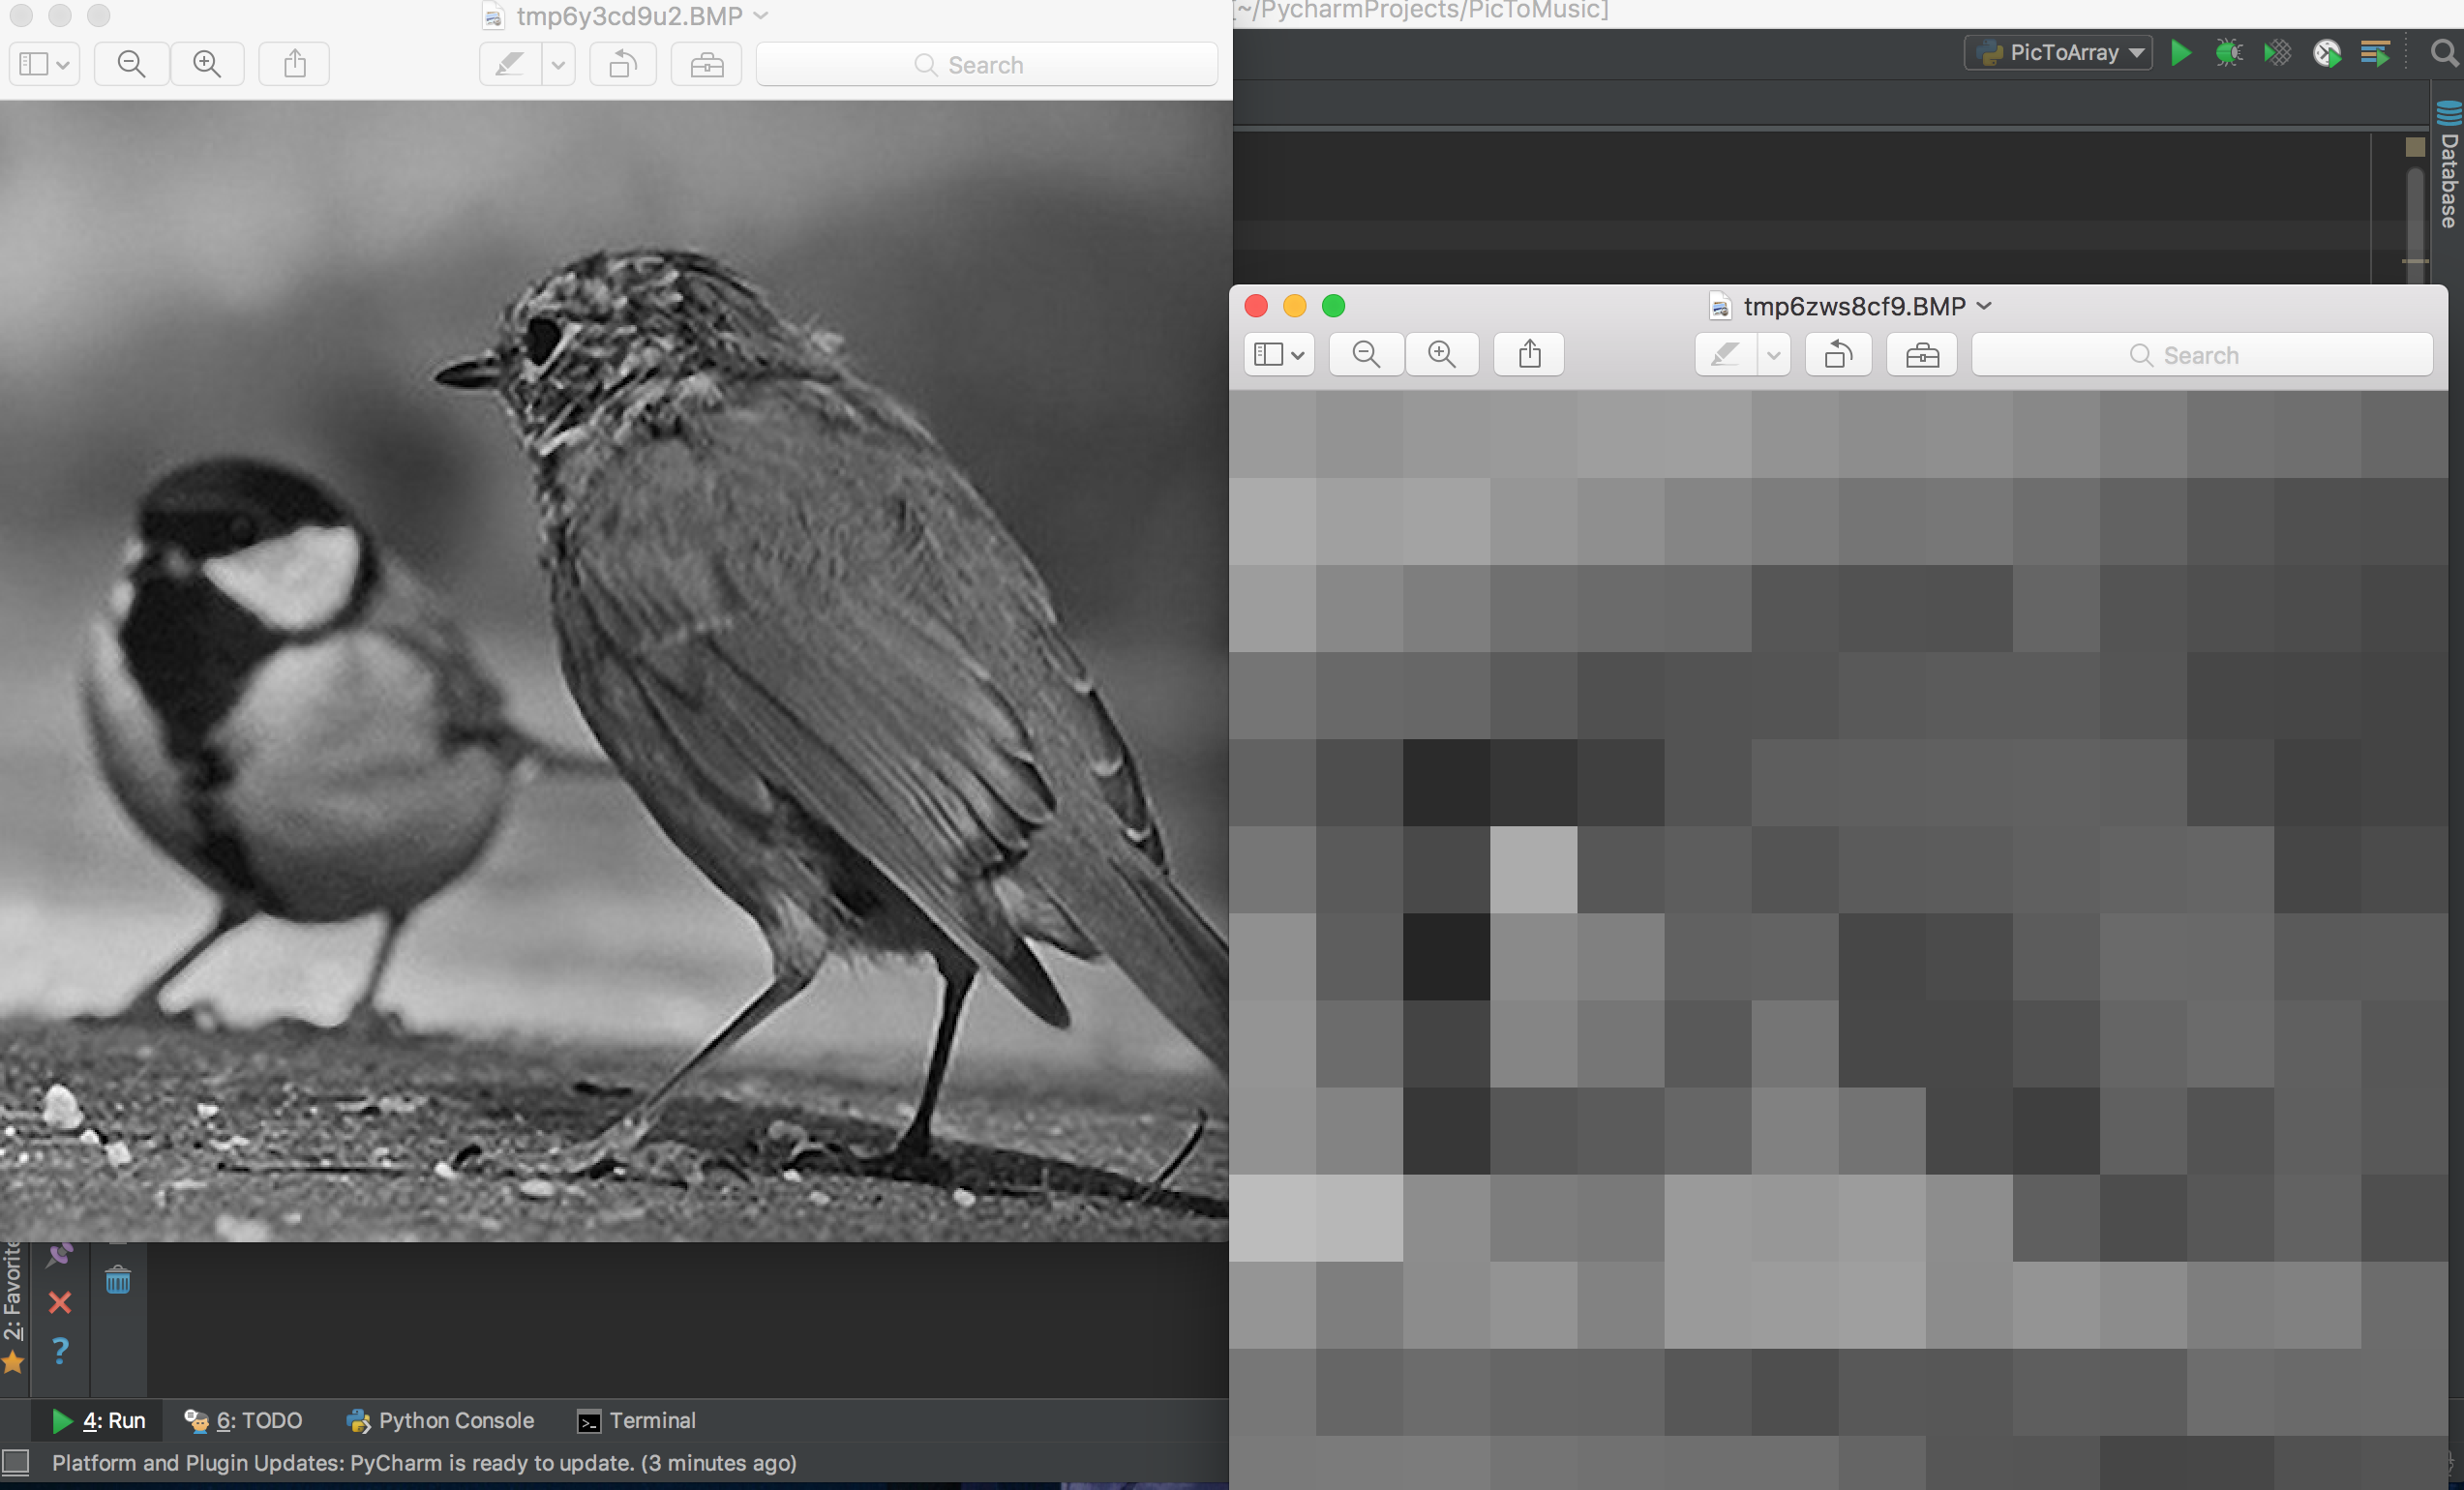Viewport: 2464px width, 1490px height.
Task: Click the blue trash clear-output icon
Action: click(118, 1280)
